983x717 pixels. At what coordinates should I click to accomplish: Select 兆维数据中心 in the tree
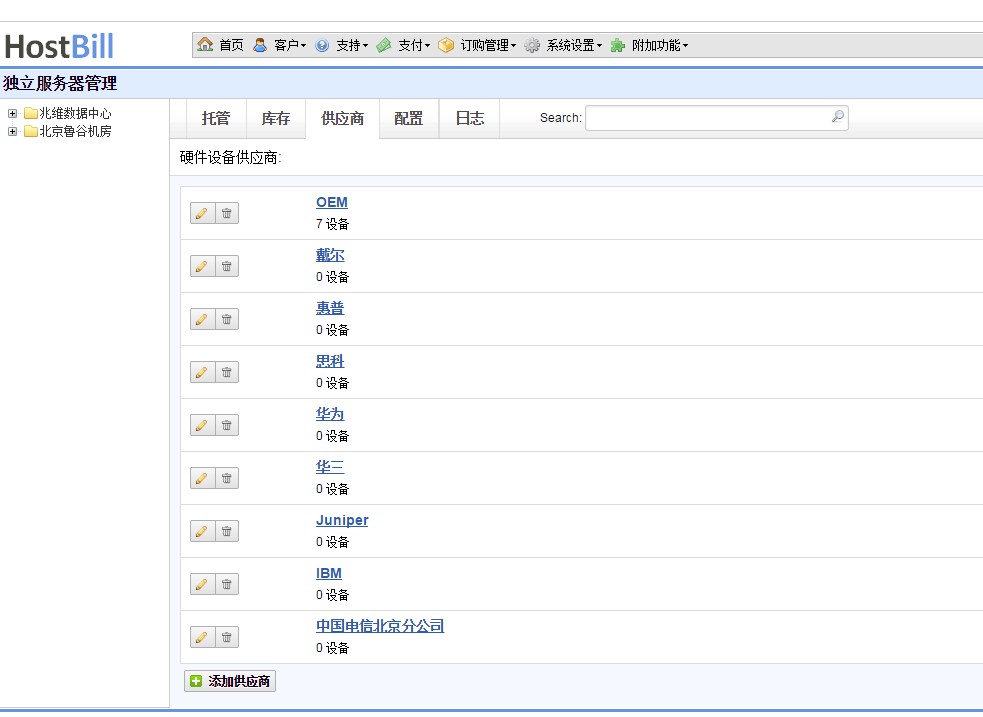tap(75, 113)
